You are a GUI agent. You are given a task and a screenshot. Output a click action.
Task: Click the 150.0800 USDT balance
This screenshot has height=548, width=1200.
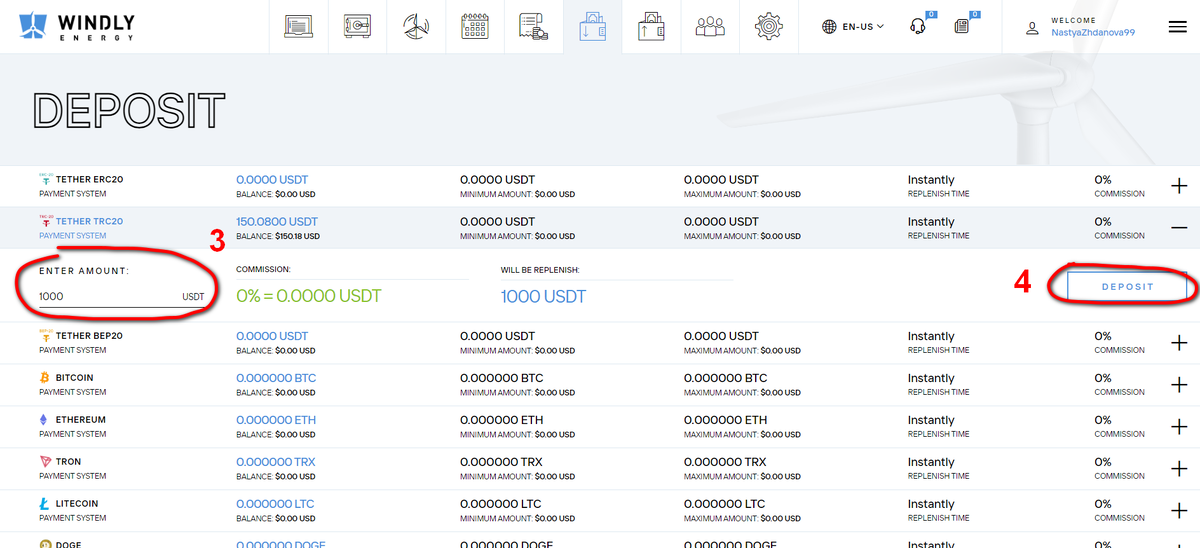(277, 222)
